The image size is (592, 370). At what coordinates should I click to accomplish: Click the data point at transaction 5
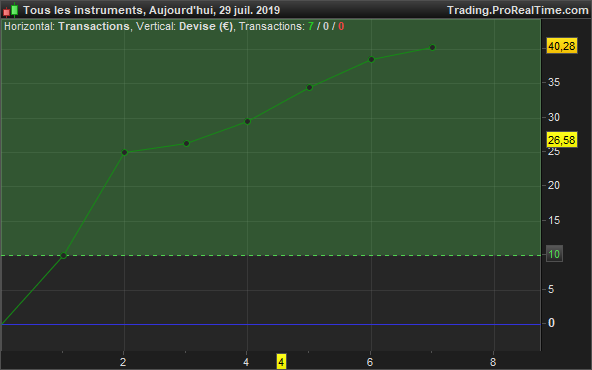pos(310,88)
